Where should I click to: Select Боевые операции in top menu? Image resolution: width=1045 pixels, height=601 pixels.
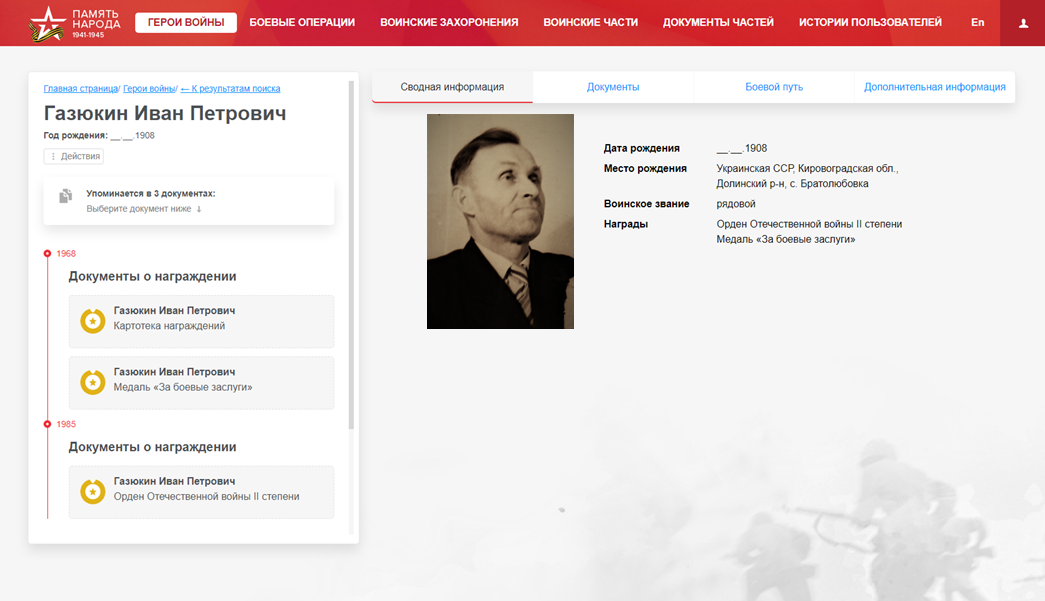pos(302,23)
